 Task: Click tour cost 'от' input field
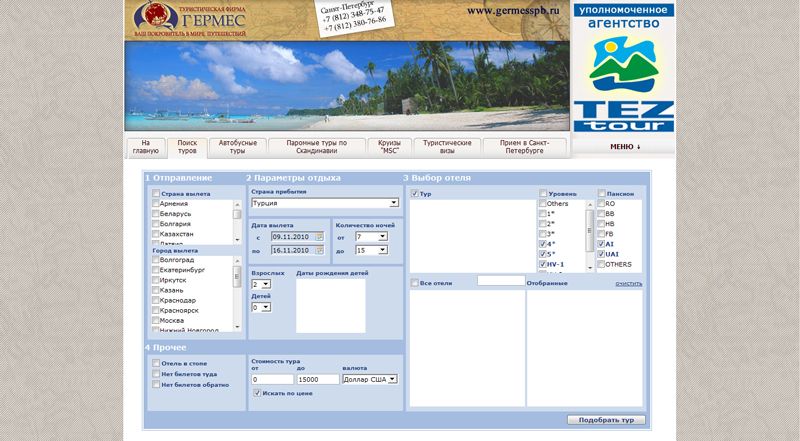pos(272,379)
